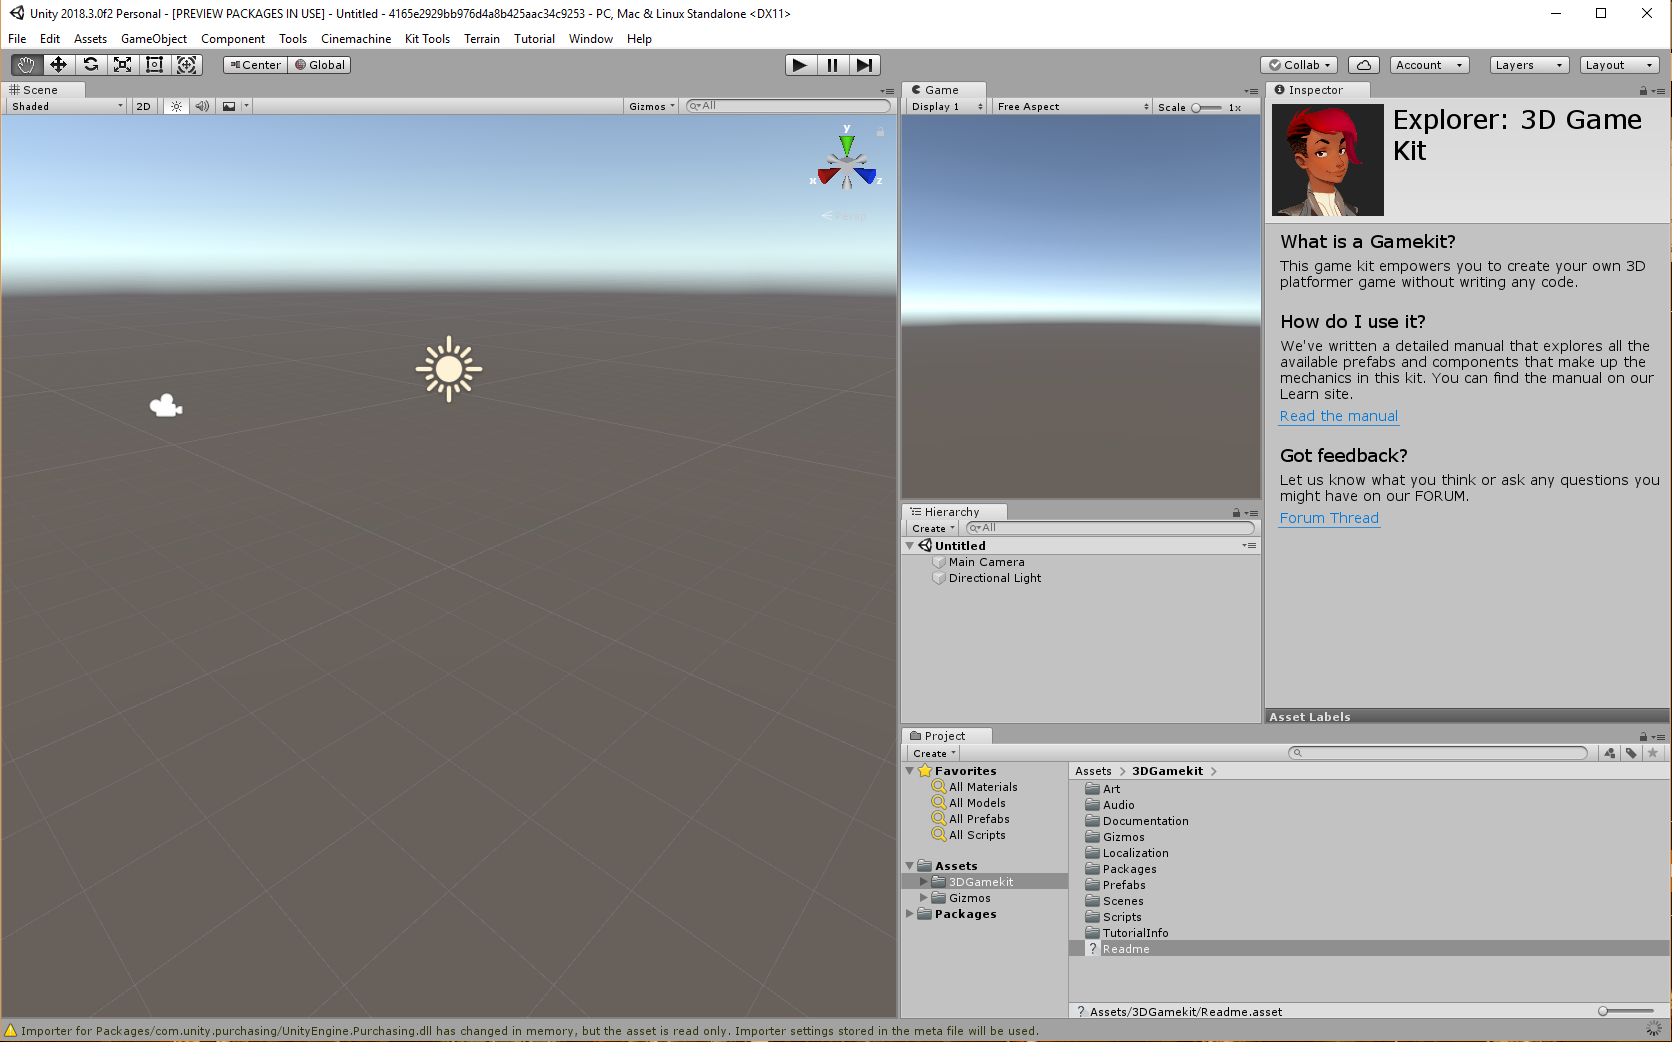Open the Tutorial menu
1672x1042 pixels.
click(x=534, y=39)
